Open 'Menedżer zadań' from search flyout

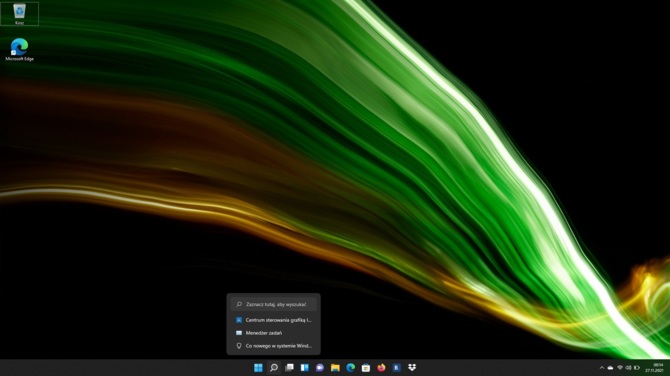pyautogui.click(x=273, y=333)
